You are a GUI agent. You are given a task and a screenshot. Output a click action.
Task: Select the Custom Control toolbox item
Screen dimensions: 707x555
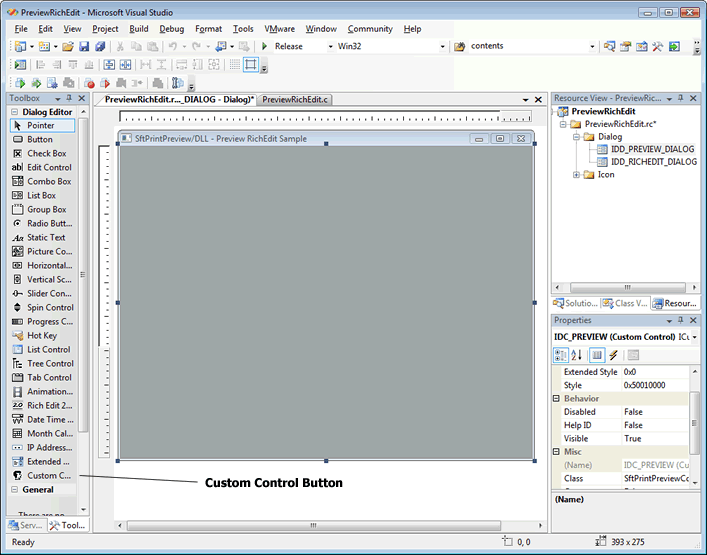click(x=48, y=476)
